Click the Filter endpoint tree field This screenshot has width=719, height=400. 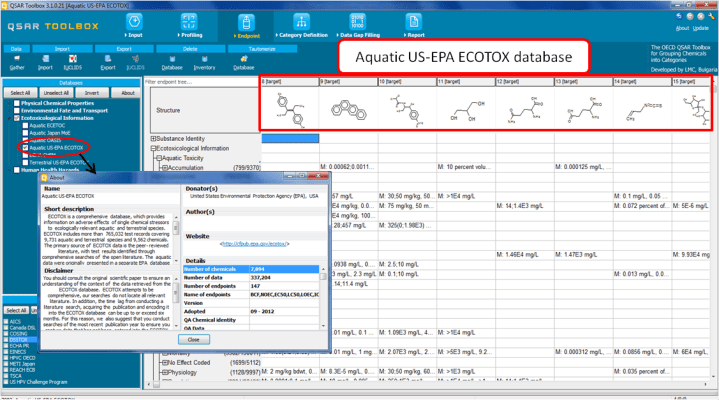(x=200, y=82)
